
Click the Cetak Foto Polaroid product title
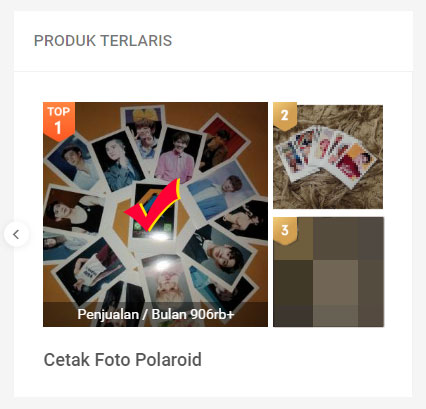tap(123, 360)
